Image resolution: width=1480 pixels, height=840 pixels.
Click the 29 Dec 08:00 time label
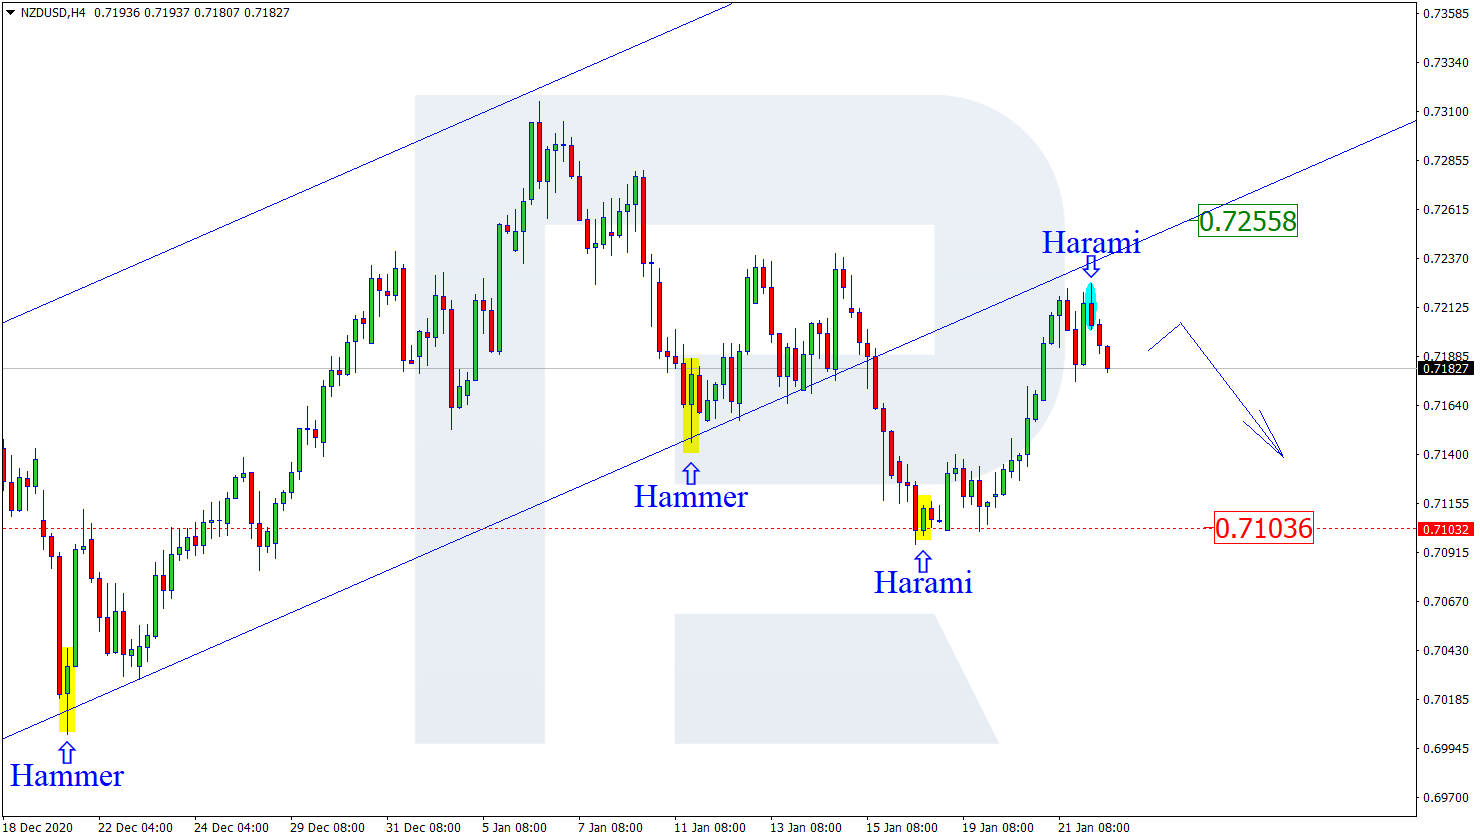[x=327, y=828]
